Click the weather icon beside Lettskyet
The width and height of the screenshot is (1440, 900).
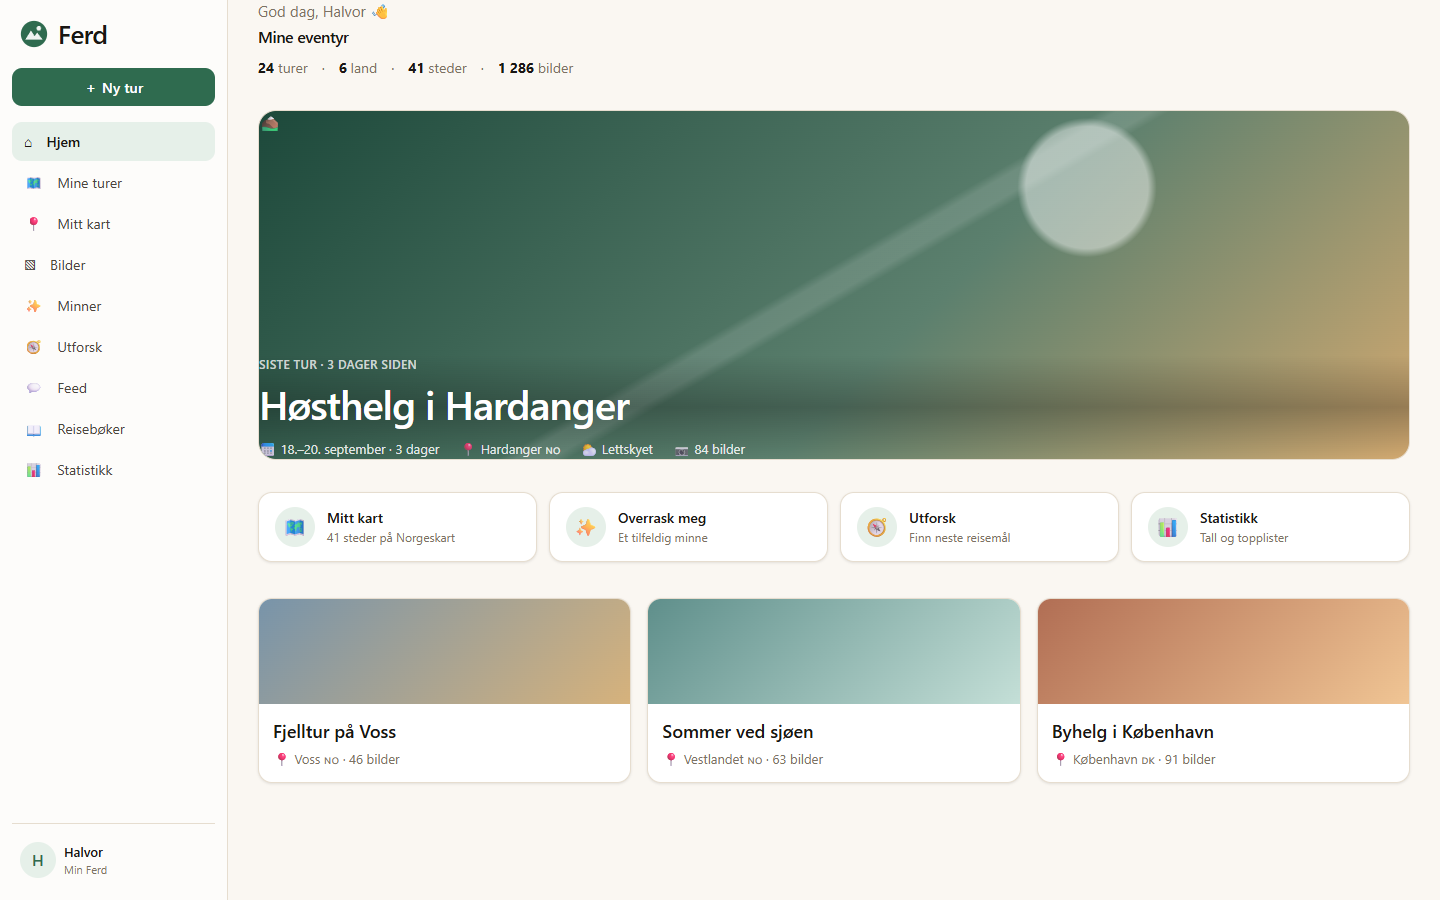pyautogui.click(x=589, y=450)
